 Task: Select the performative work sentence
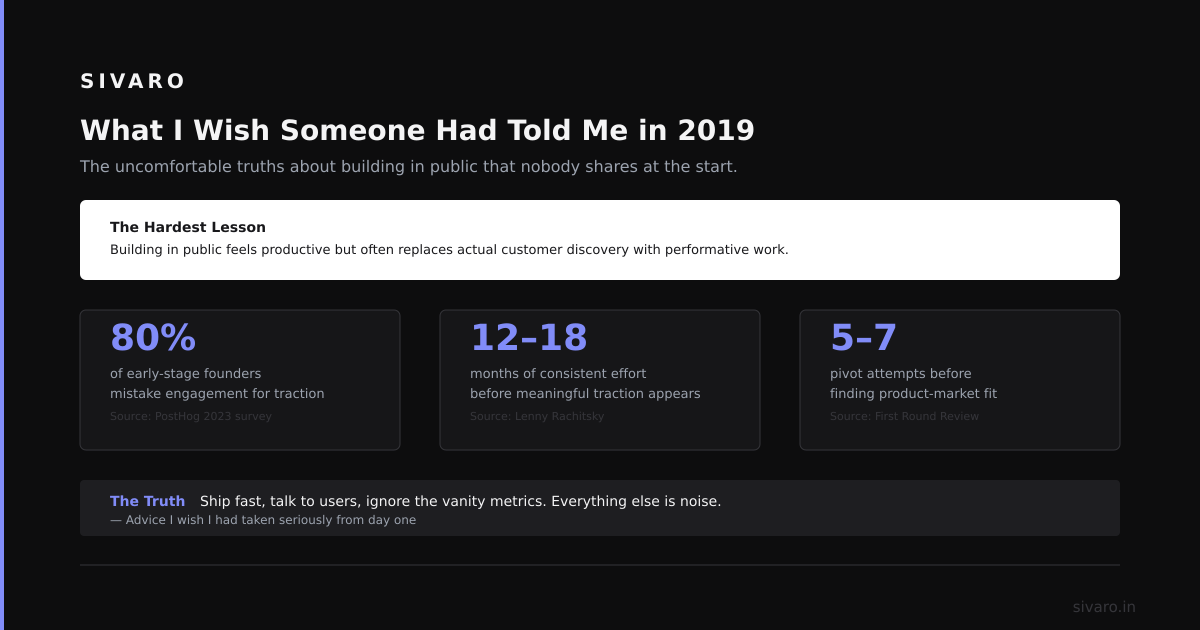coord(449,250)
